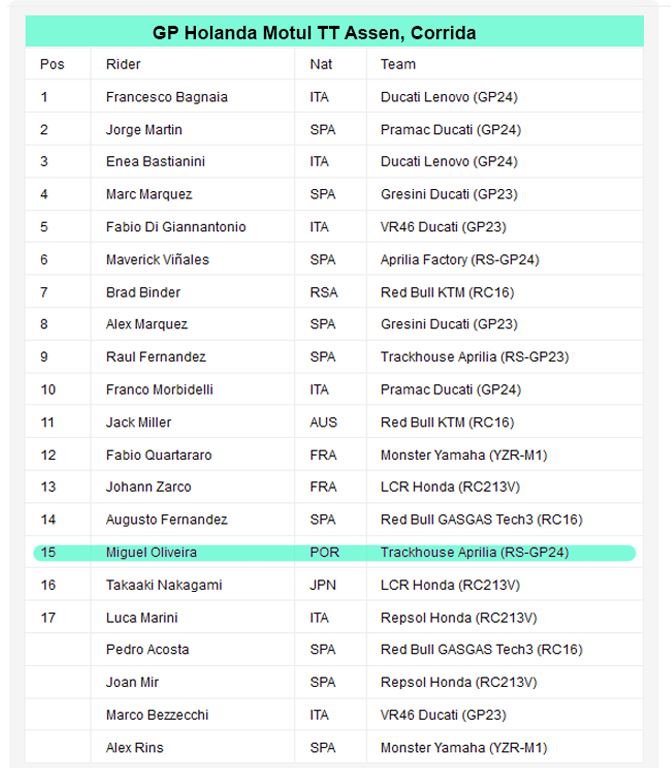Click the Rider column header
Viewport: 671px width, 768px height.
(x=123, y=64)
